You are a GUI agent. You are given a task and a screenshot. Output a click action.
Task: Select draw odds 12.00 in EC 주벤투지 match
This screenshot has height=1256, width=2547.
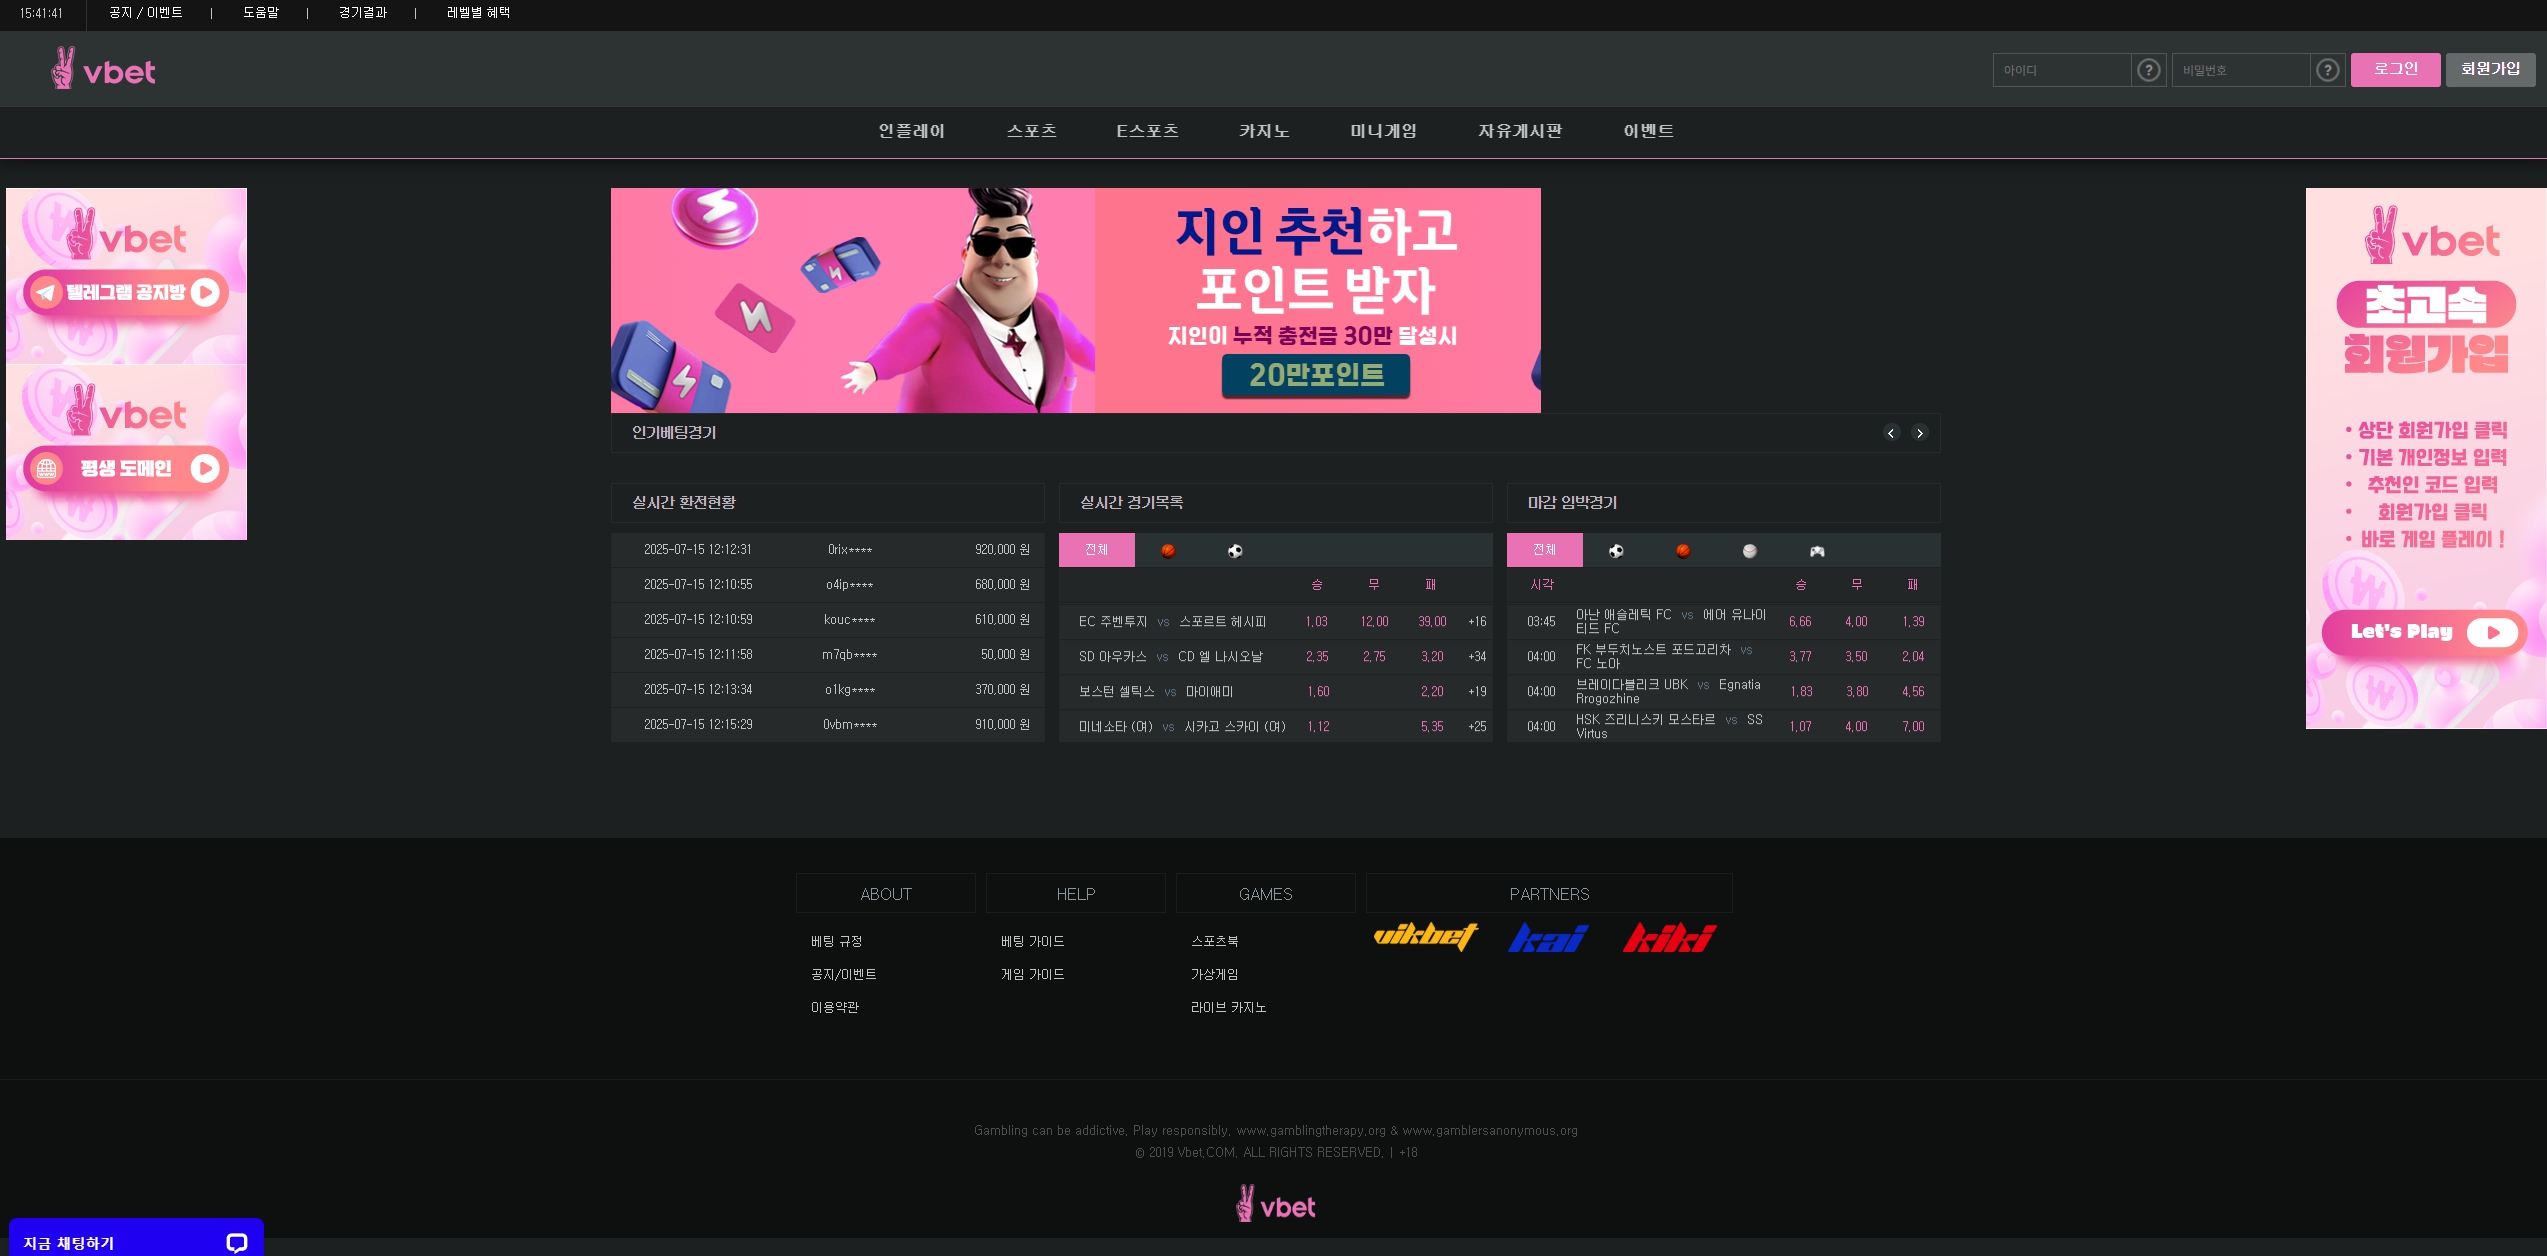tap(1374, 622)
